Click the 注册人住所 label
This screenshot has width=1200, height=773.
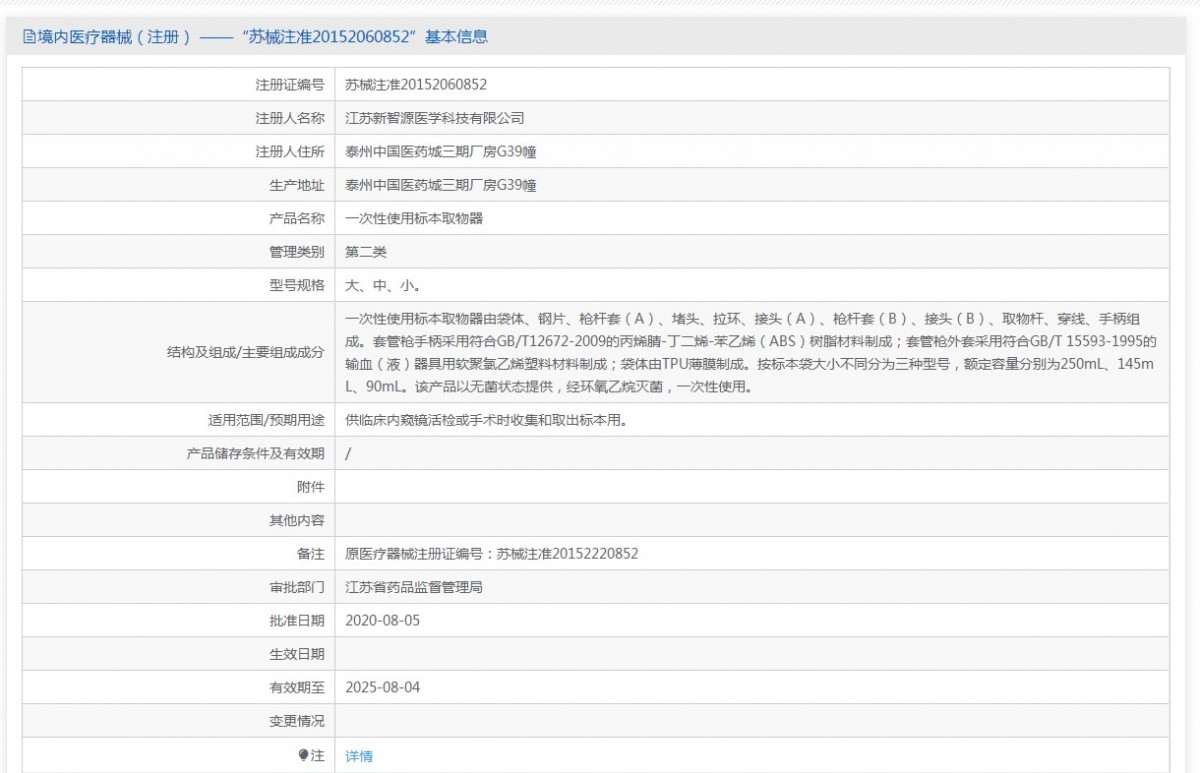pyautogui.click(x=290, y=152)
